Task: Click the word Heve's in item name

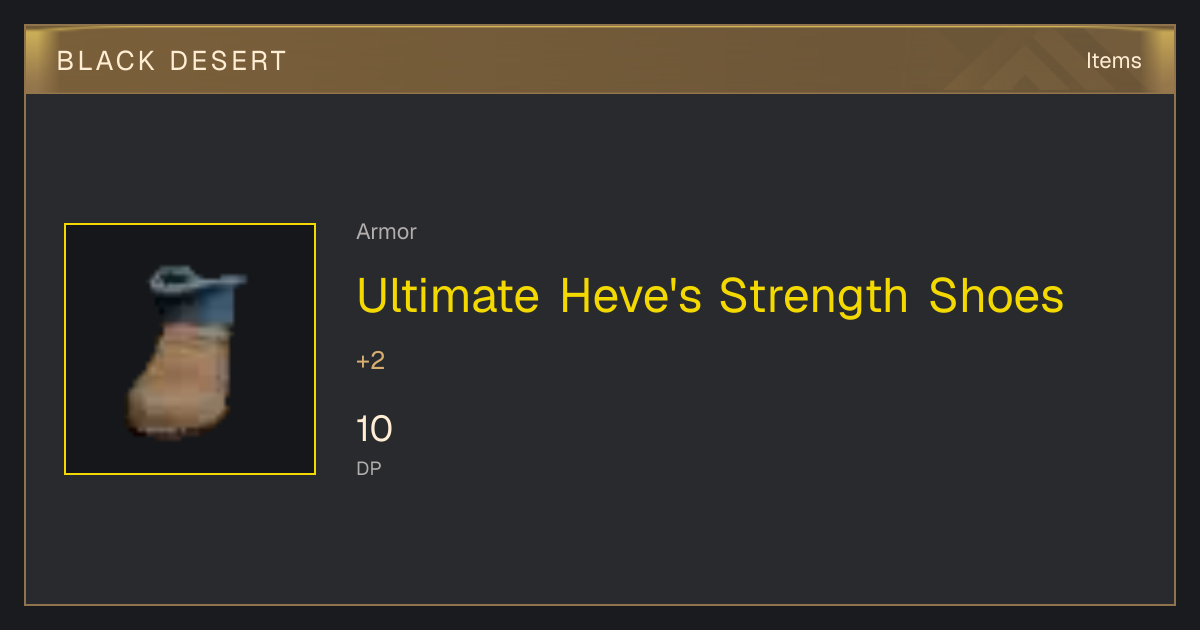Action: click(x=631, y=296)
